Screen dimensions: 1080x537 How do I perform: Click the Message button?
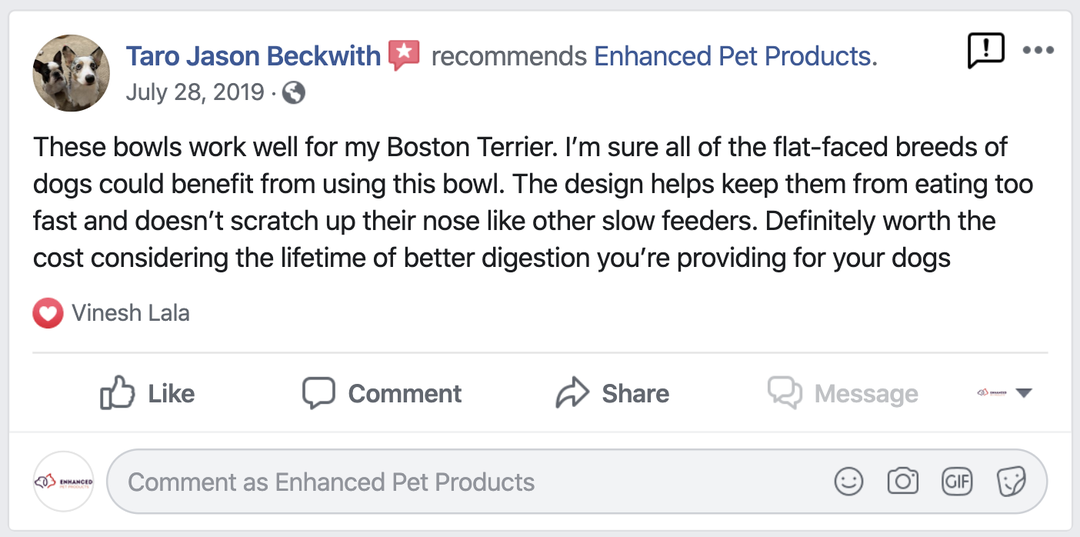[x=843, y=394]
